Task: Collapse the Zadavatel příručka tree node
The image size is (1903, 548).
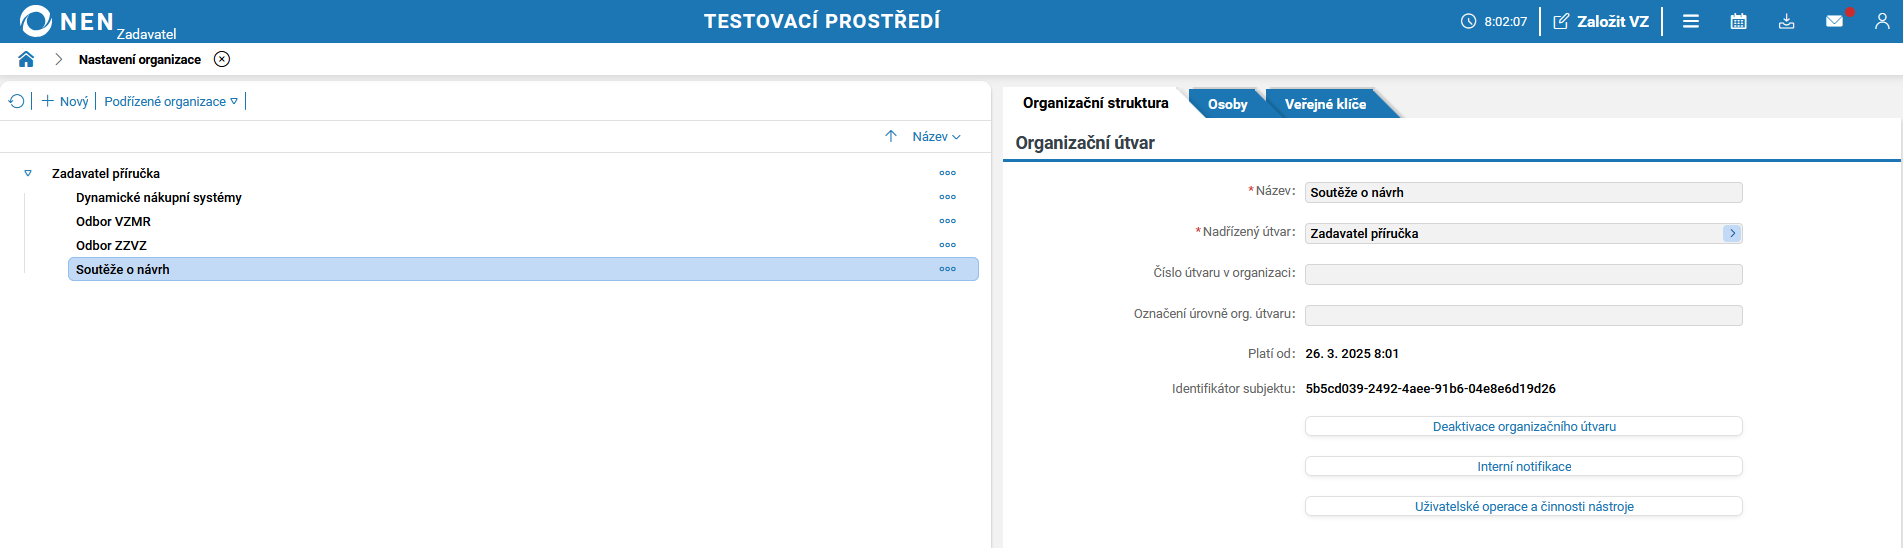Action: [x=28, y=173]
